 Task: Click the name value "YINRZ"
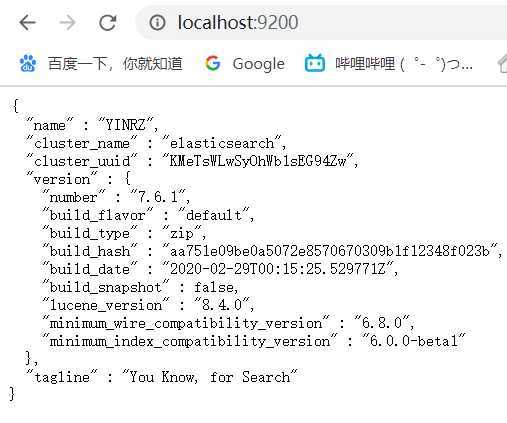126,125
